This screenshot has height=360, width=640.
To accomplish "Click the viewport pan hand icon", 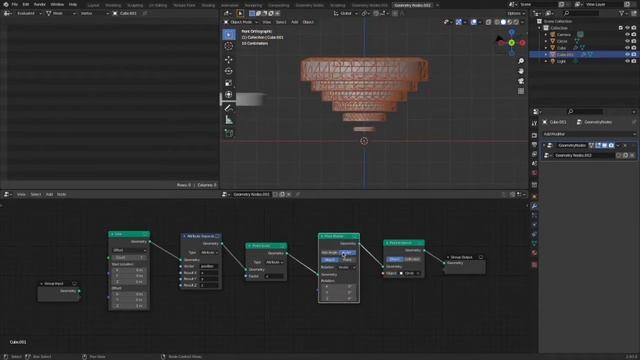I will pos(521,71).
